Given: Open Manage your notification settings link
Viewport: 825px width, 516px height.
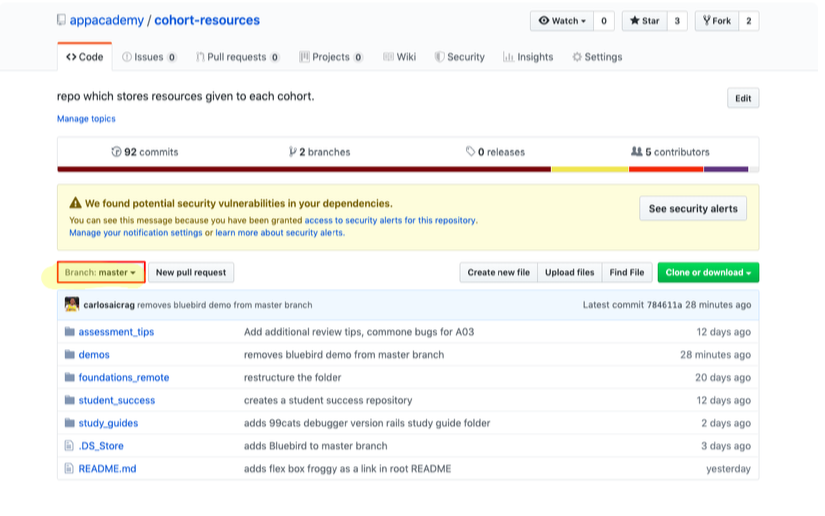Looking at the screenshot, I should [x=136, y=232].
